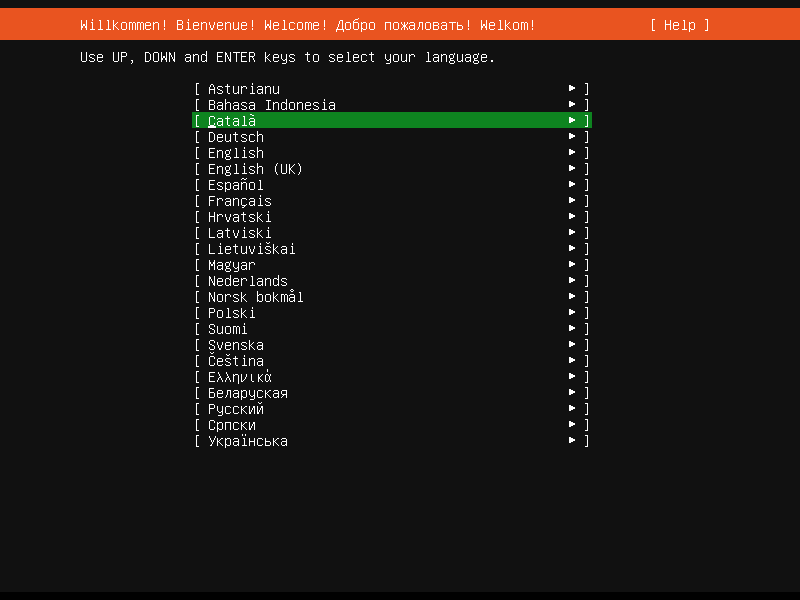Choose English (UK) language
This screenshot has height=600, width=800.
point(255,169)
